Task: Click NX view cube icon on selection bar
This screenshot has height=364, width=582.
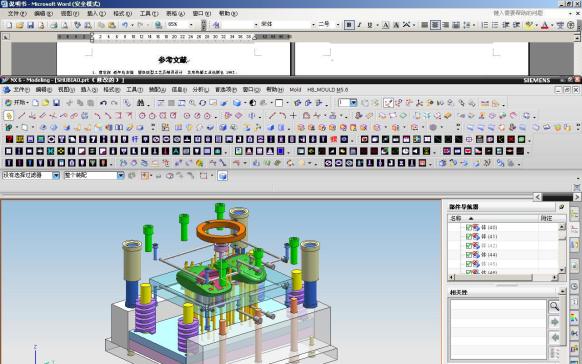Action: pos(222,176)
